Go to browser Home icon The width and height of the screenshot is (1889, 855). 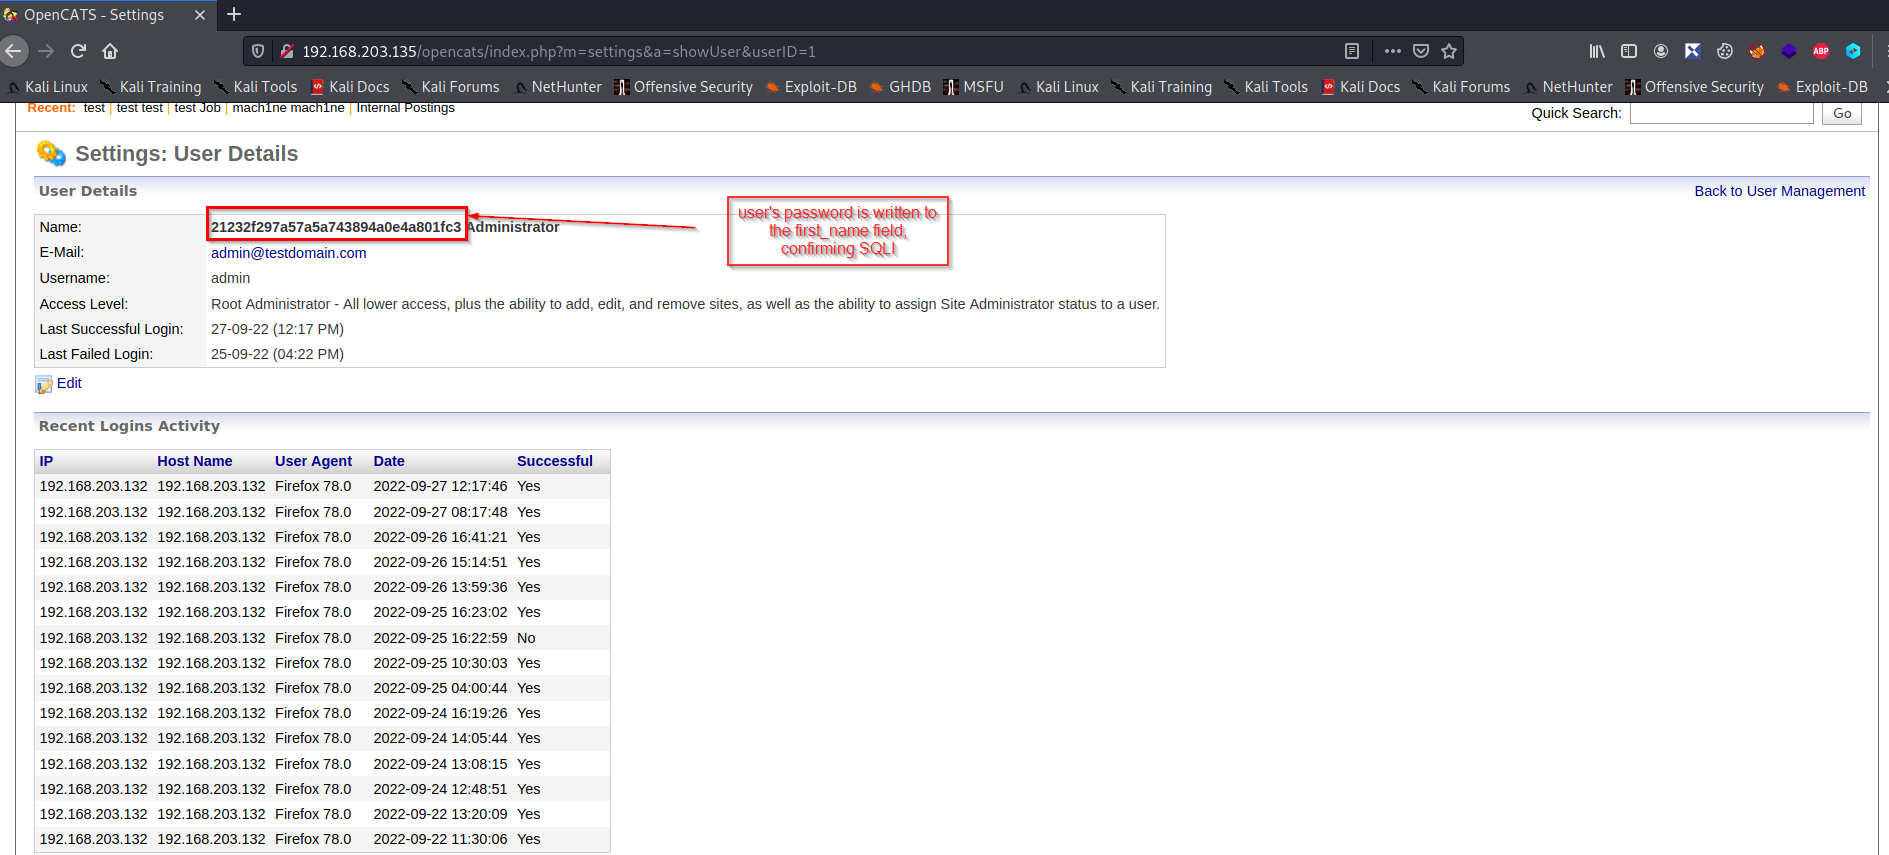(x=110, y=51)
